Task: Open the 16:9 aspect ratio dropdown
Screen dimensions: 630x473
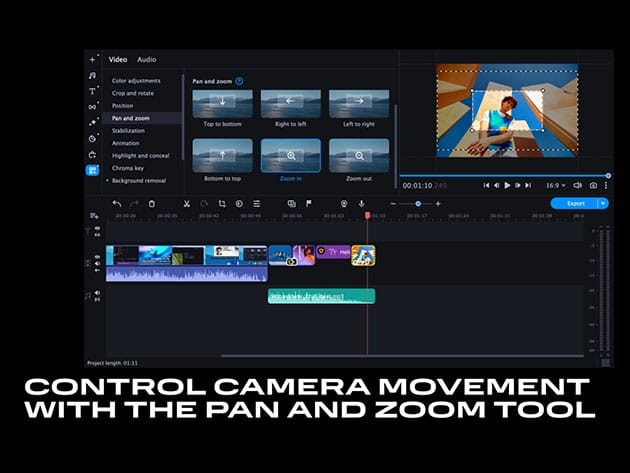Action: coord(555,185)
